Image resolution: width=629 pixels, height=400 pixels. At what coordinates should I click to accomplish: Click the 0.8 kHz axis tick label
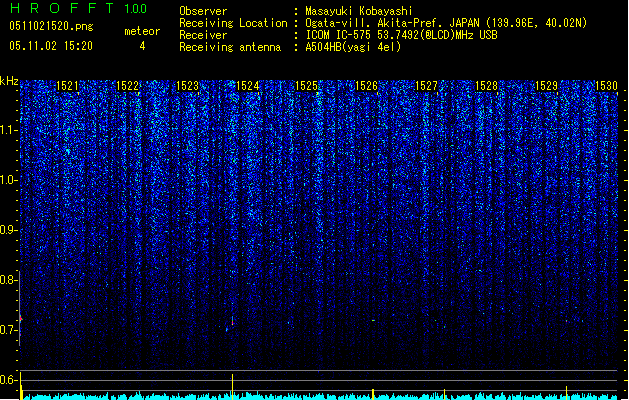point(8,280)
